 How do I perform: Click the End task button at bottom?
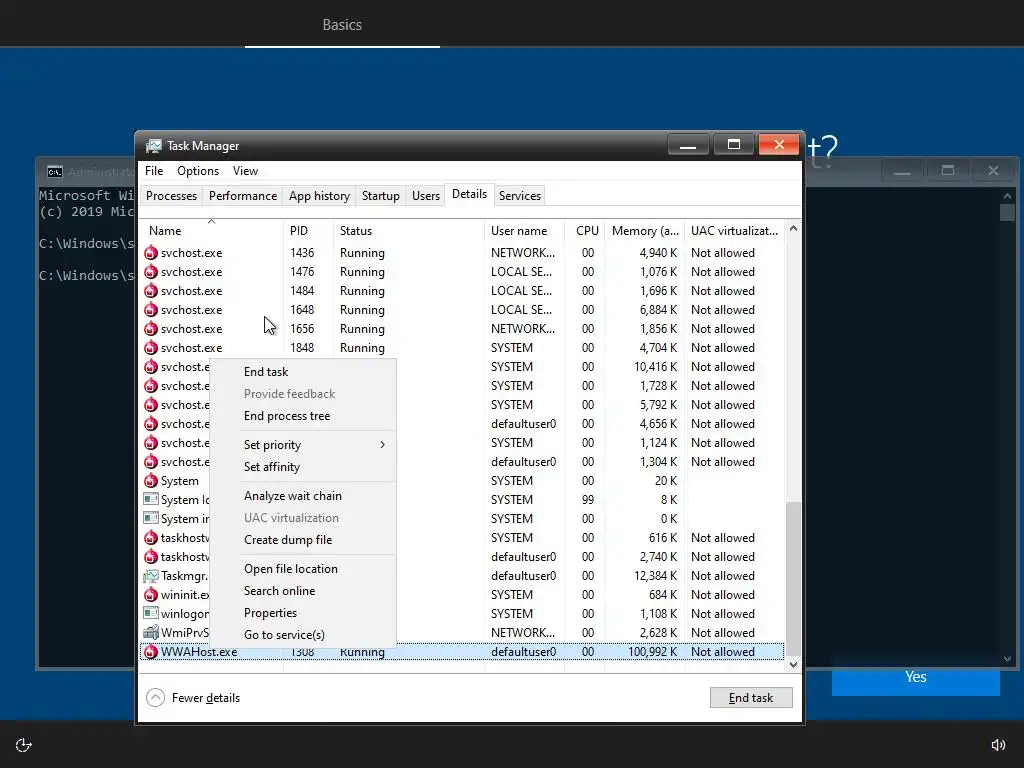point(751,697)
